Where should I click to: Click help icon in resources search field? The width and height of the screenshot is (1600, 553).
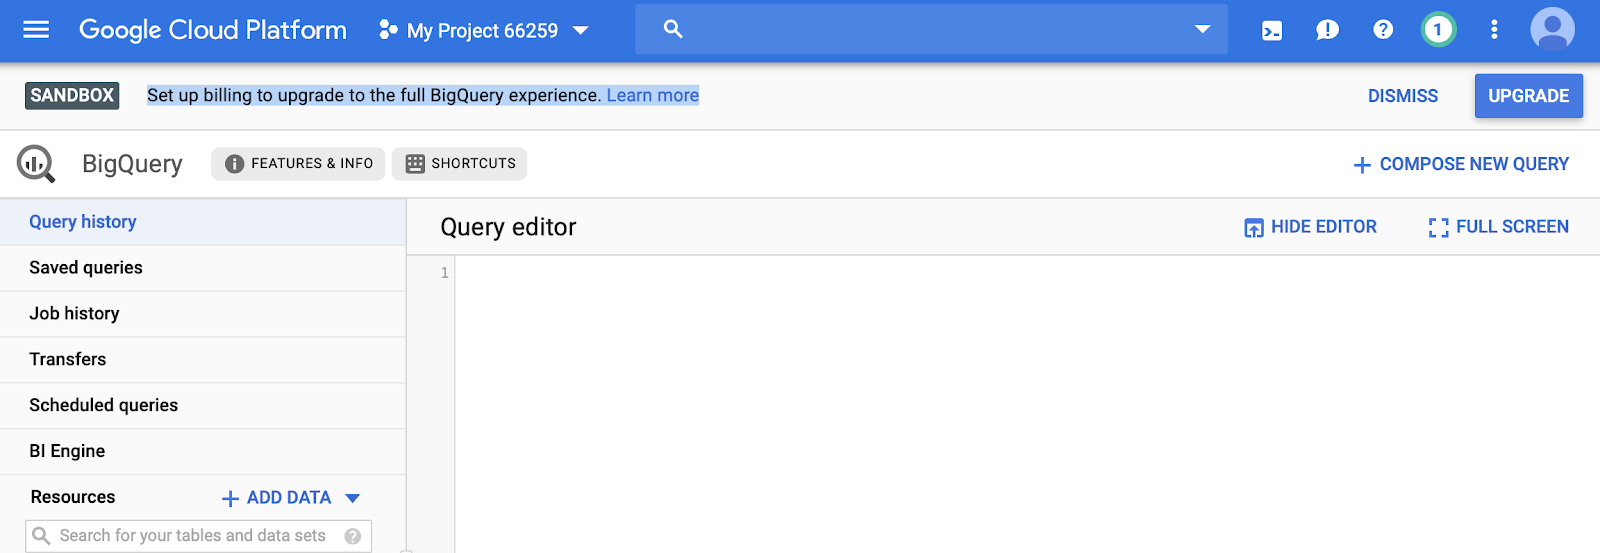353,536
